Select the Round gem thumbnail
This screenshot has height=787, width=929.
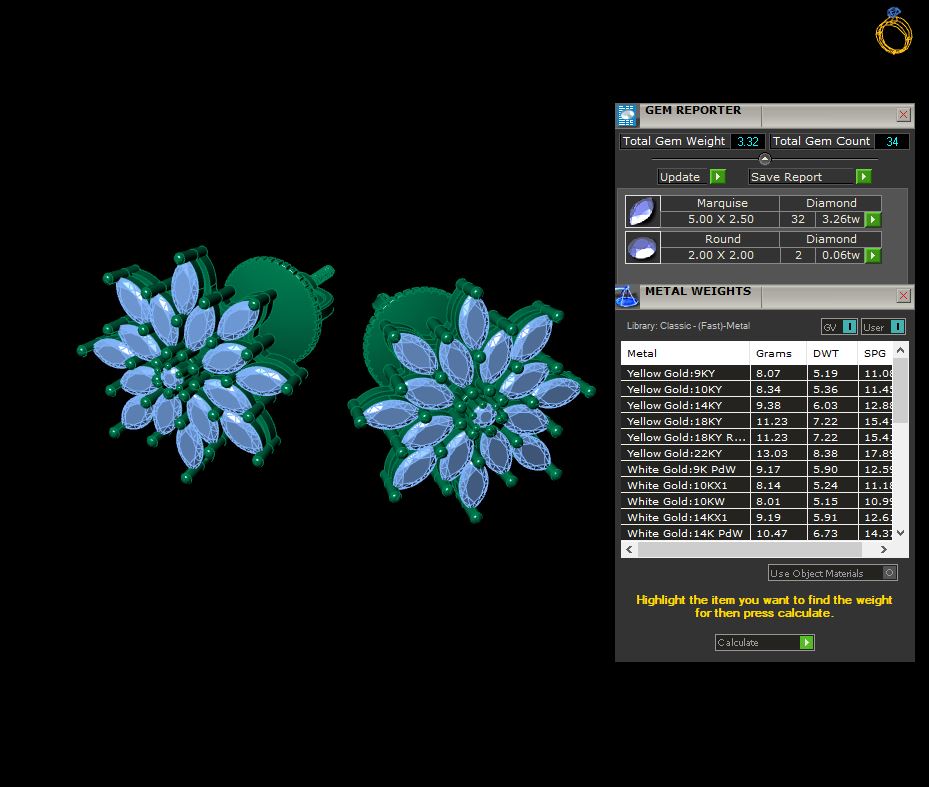coord(643,247)
